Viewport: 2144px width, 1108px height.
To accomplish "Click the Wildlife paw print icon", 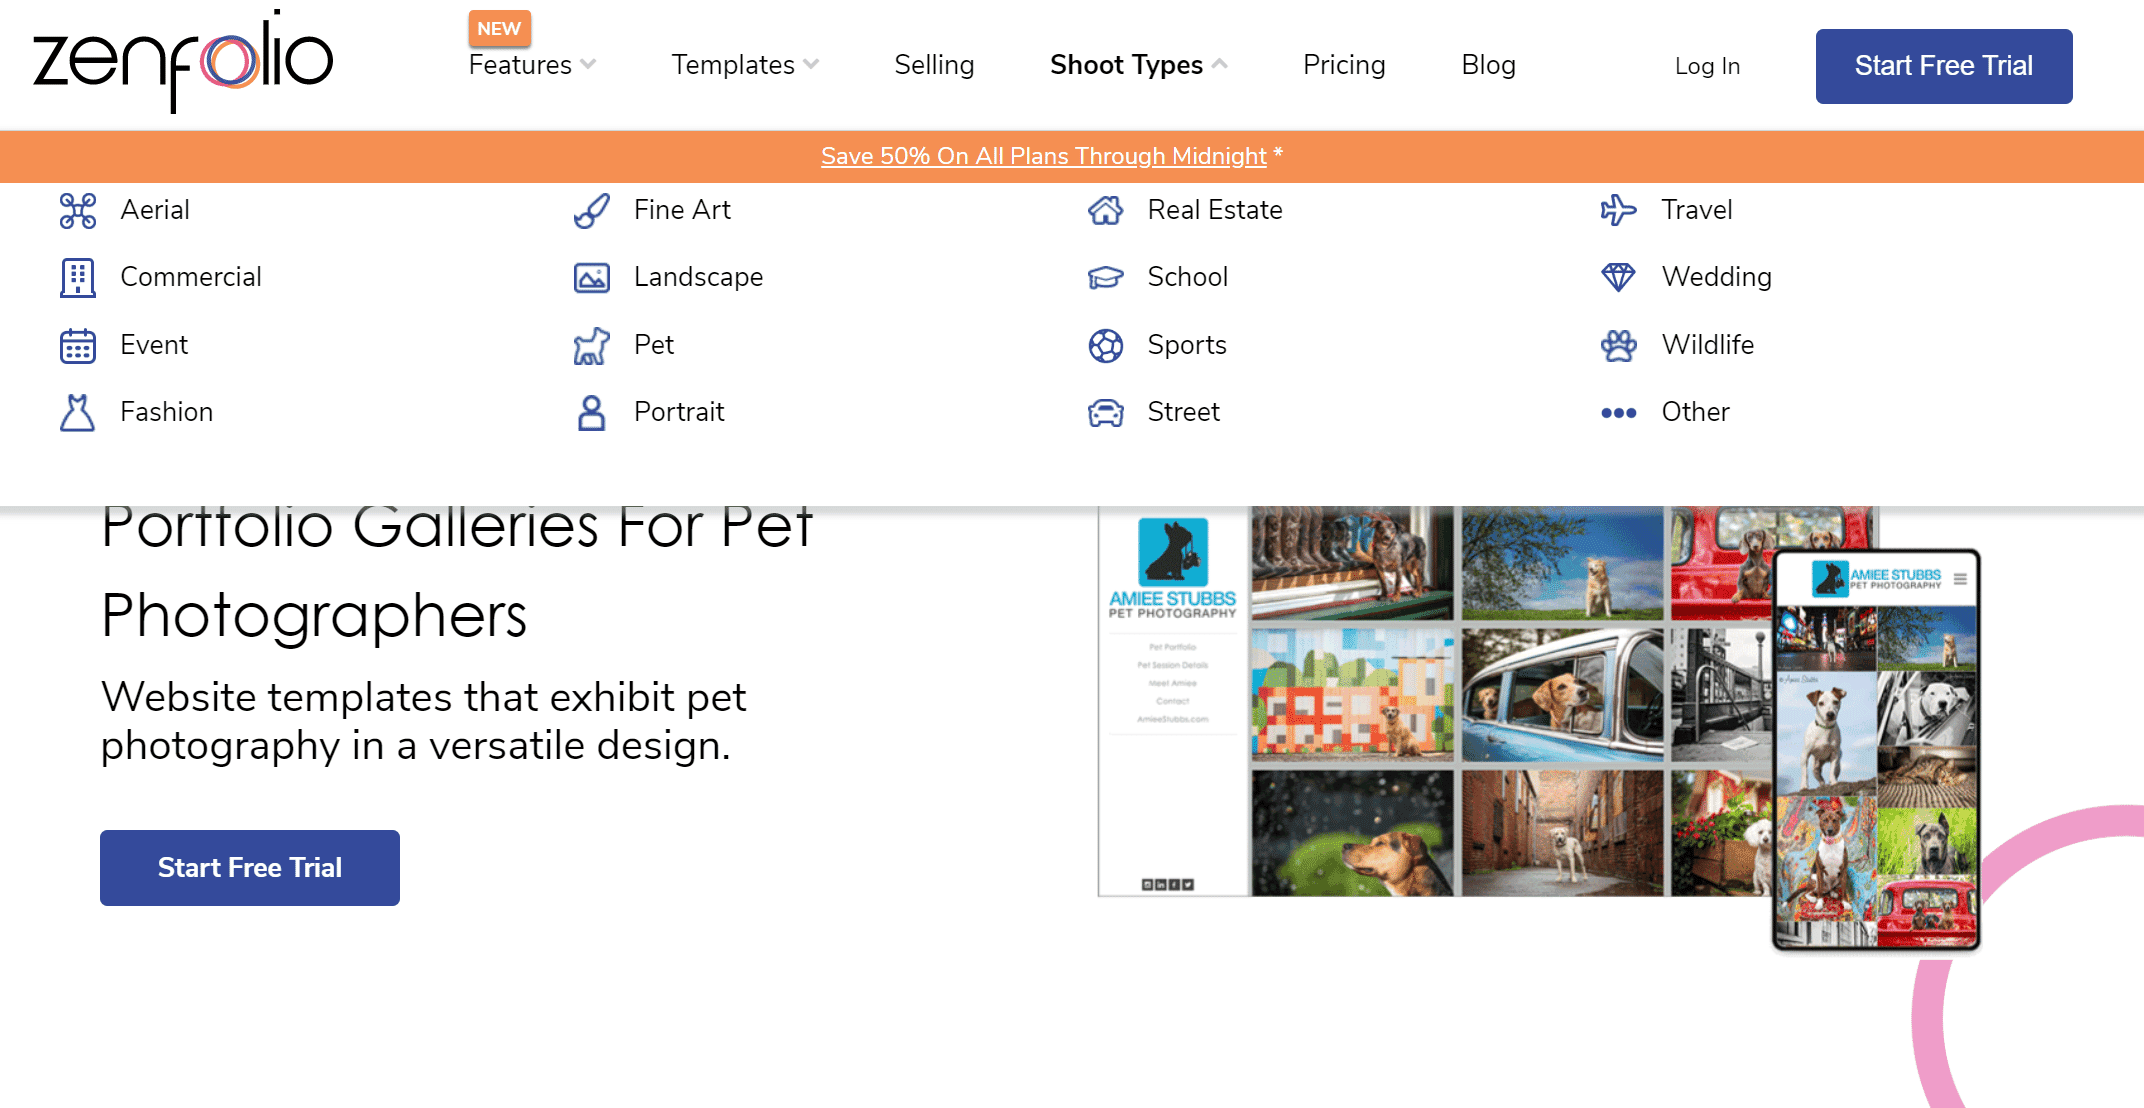I will pyautogui.click(x=1619, y=346).
